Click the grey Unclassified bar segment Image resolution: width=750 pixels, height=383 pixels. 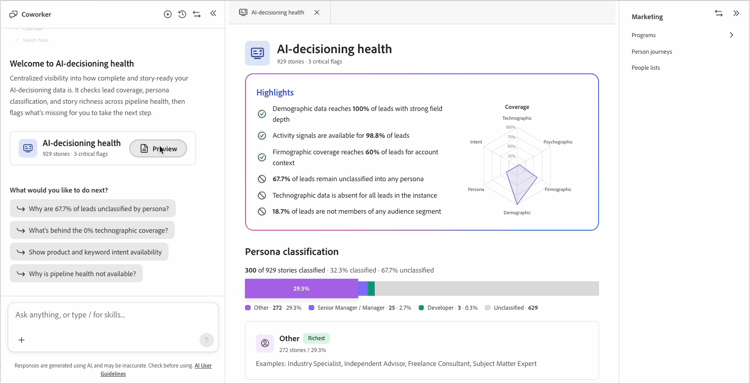[x=486, y=289]
